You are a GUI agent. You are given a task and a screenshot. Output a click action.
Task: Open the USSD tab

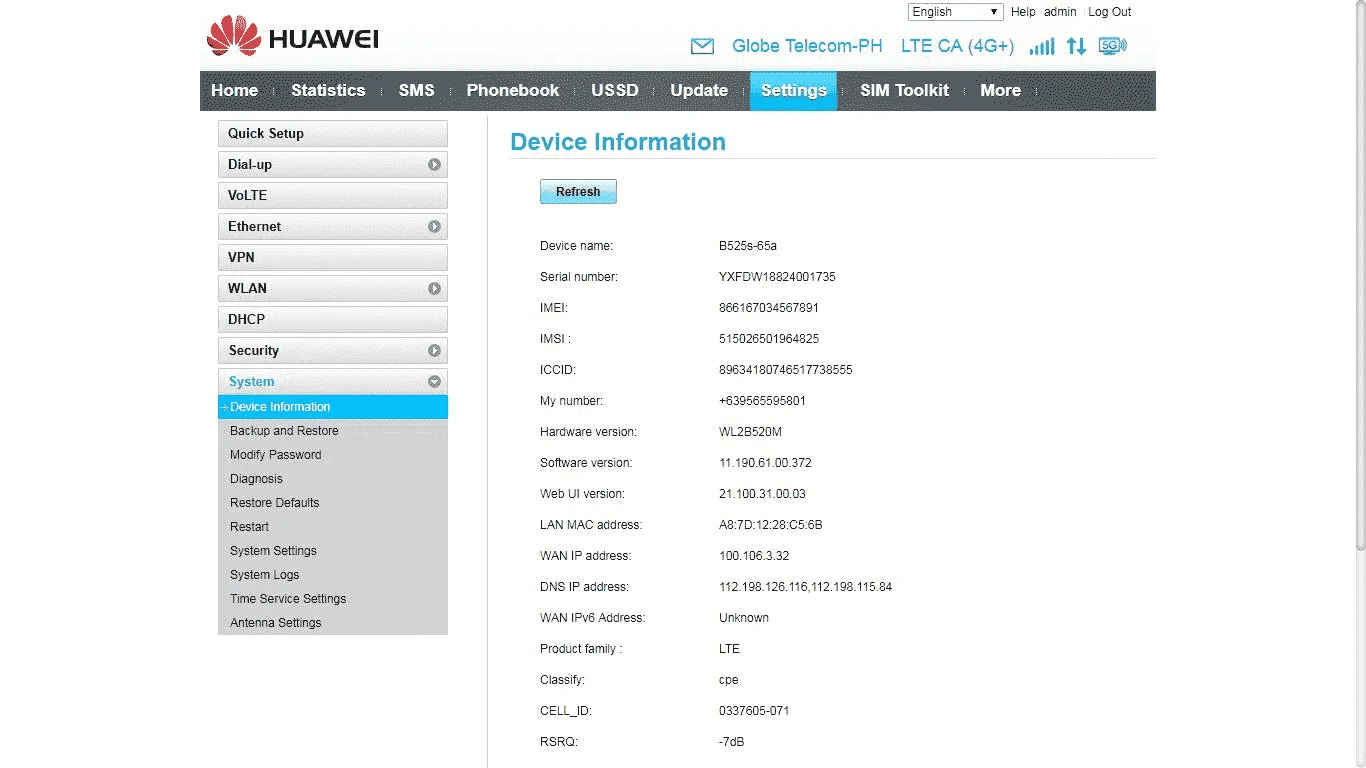click(614, 90)
